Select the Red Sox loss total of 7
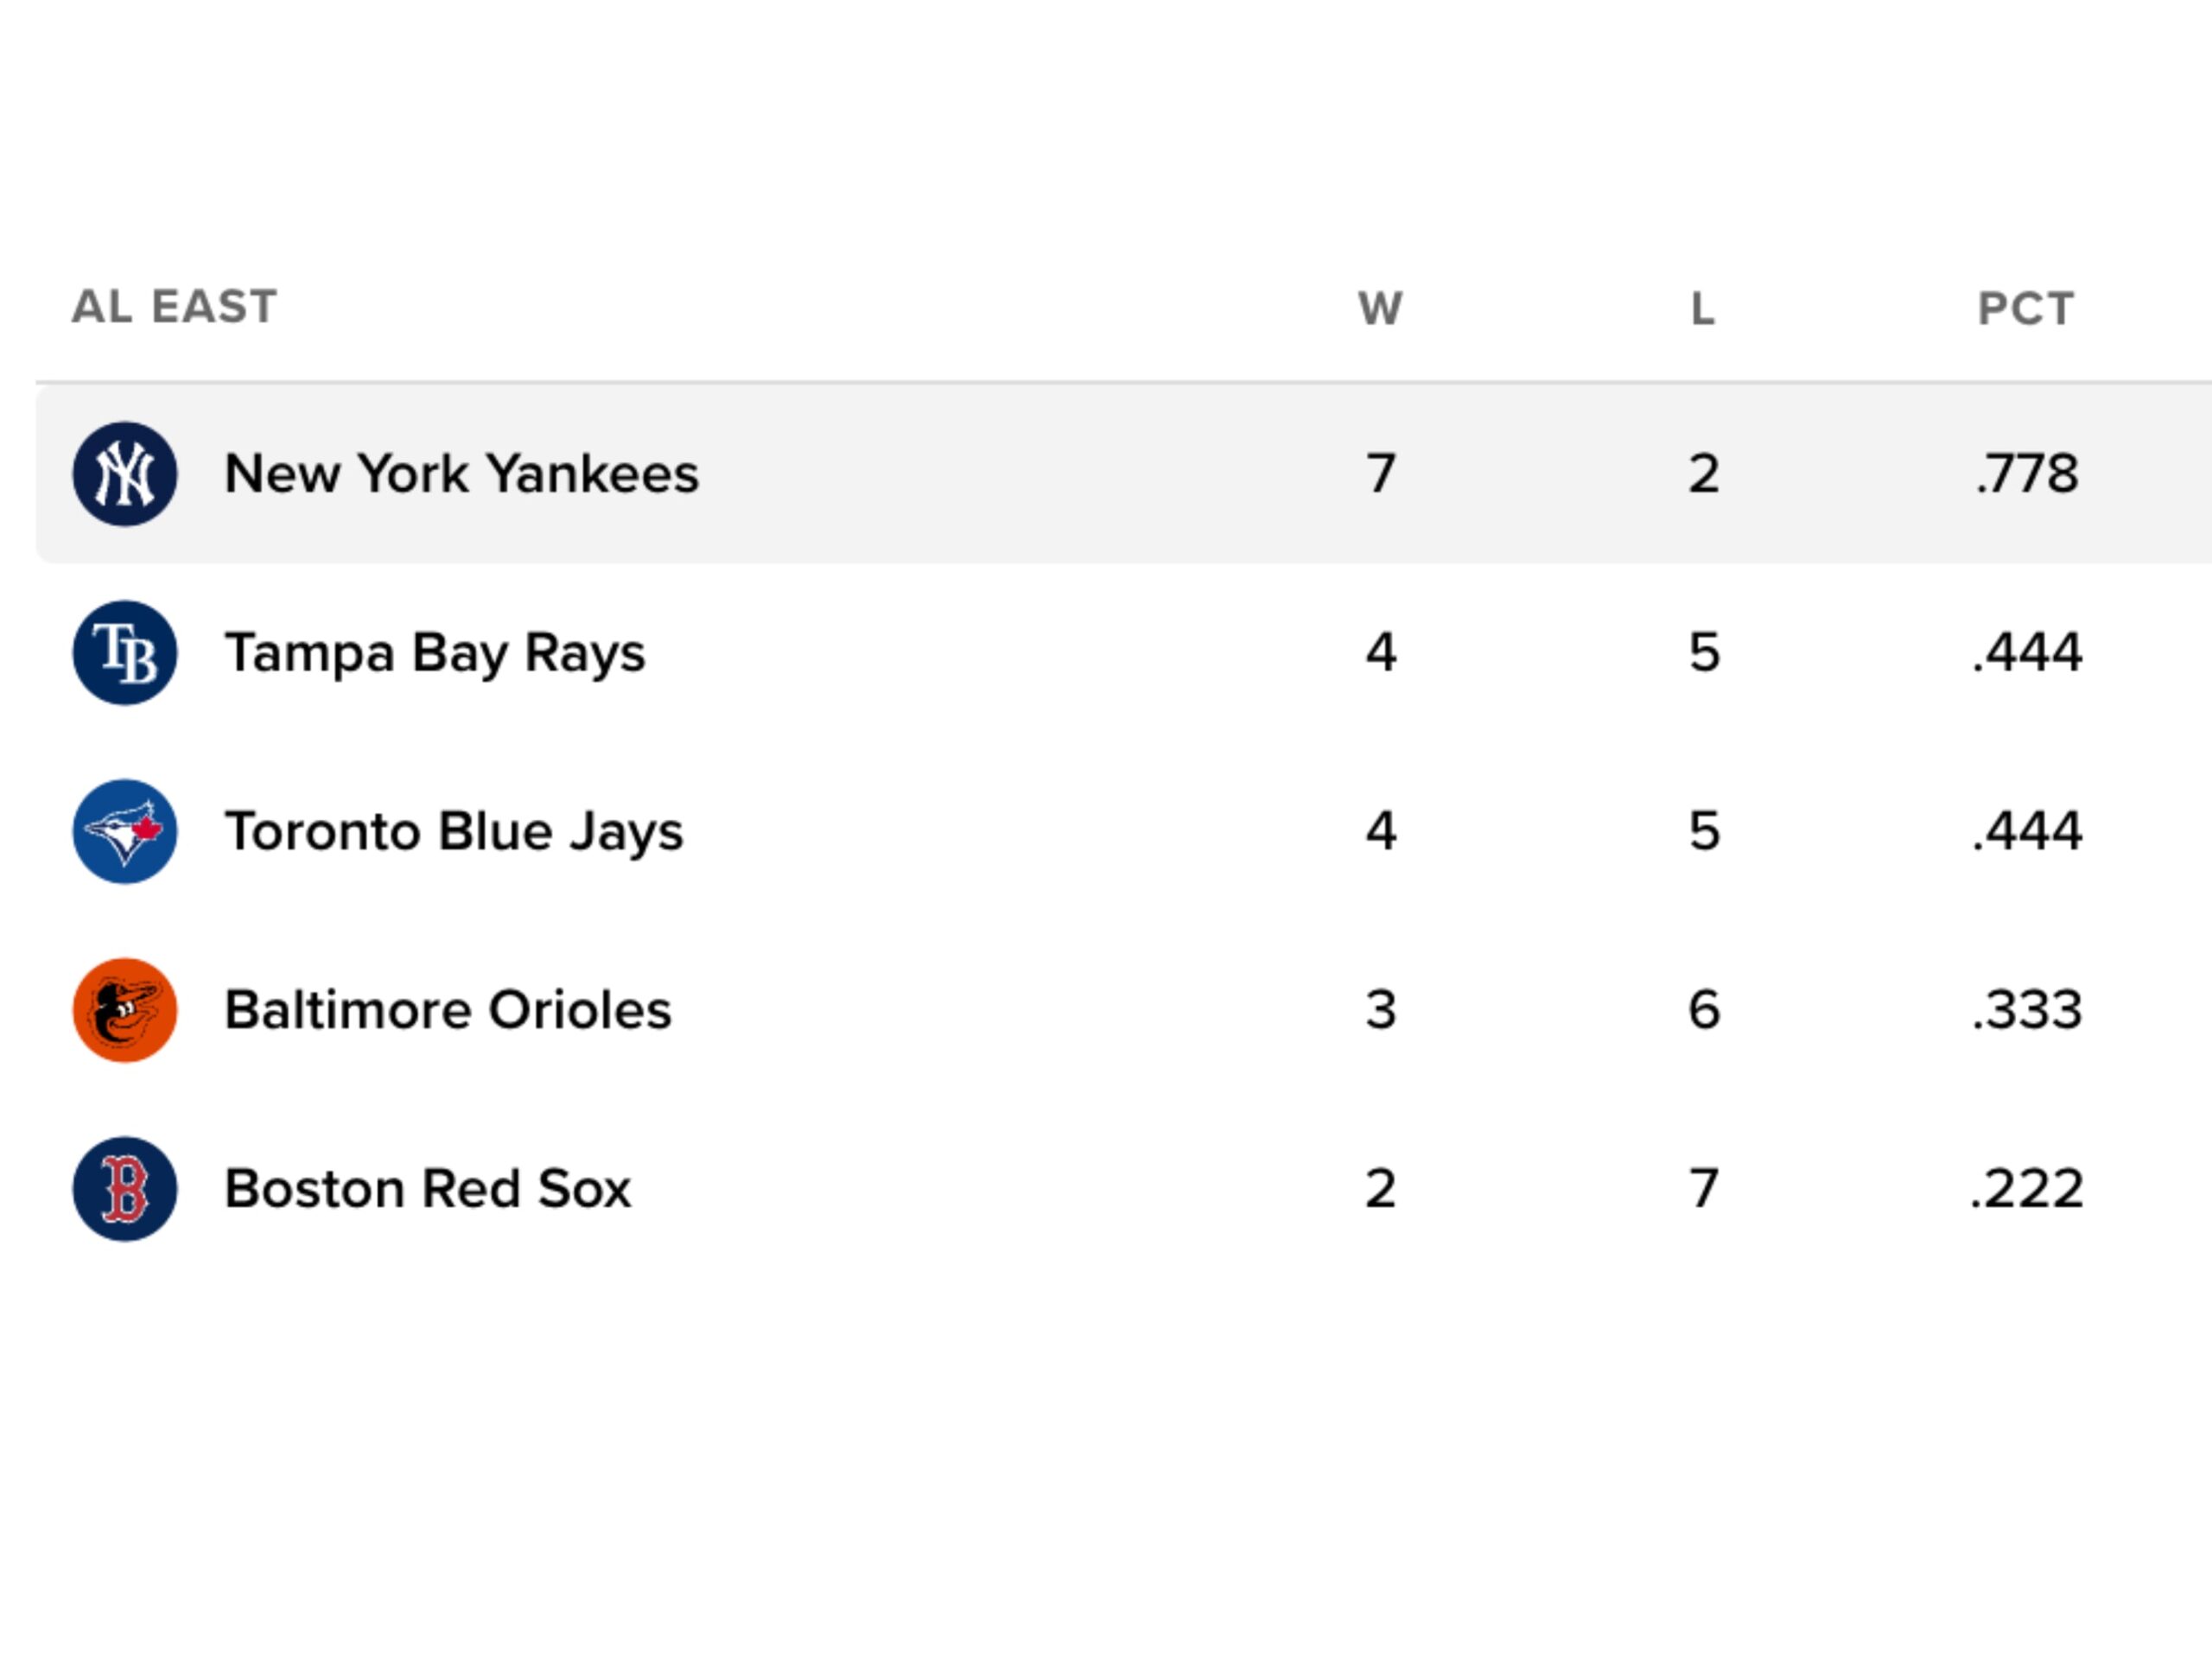This screenshot has width=2212, height=1659. pyautogui.click(x=1704, y=1189)
